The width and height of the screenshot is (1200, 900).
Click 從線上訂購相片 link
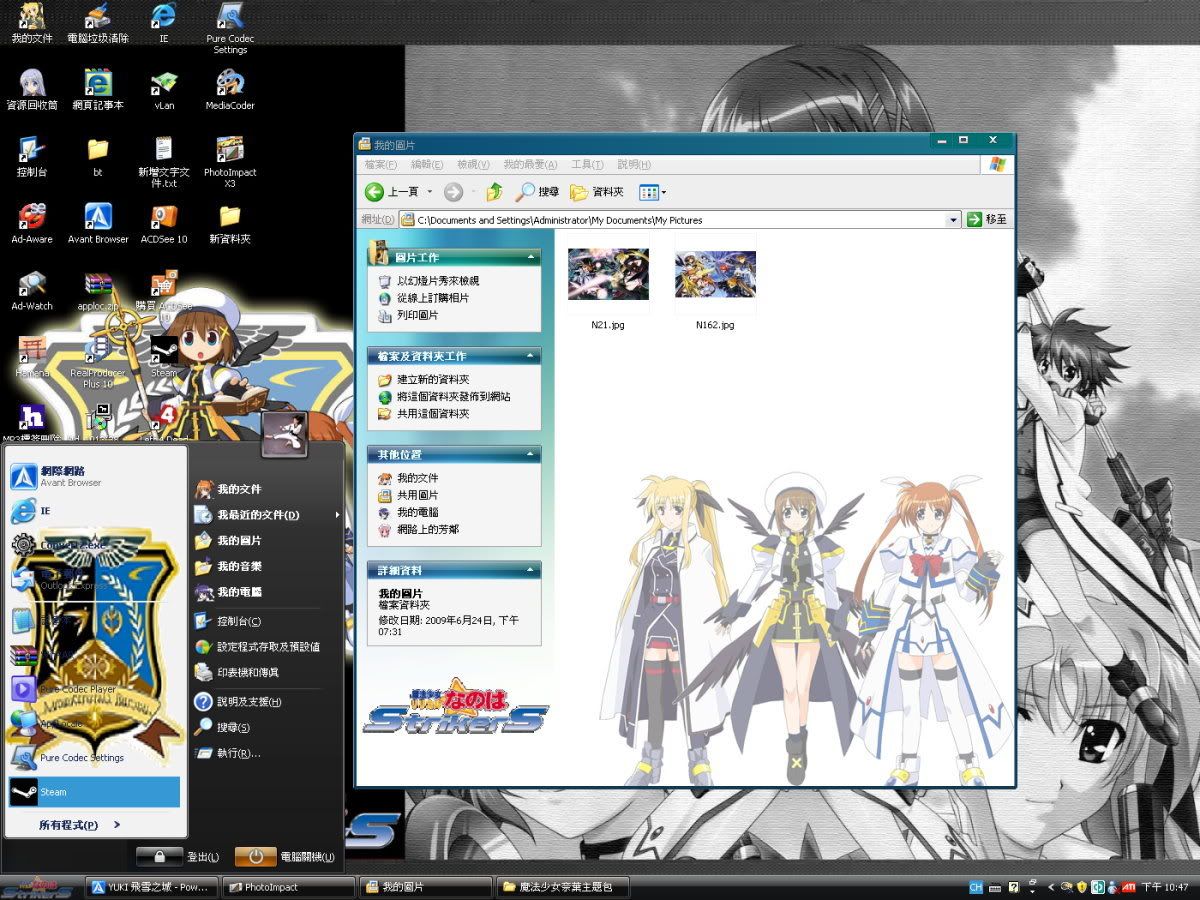pyautogui.click(x=433, y=298)
